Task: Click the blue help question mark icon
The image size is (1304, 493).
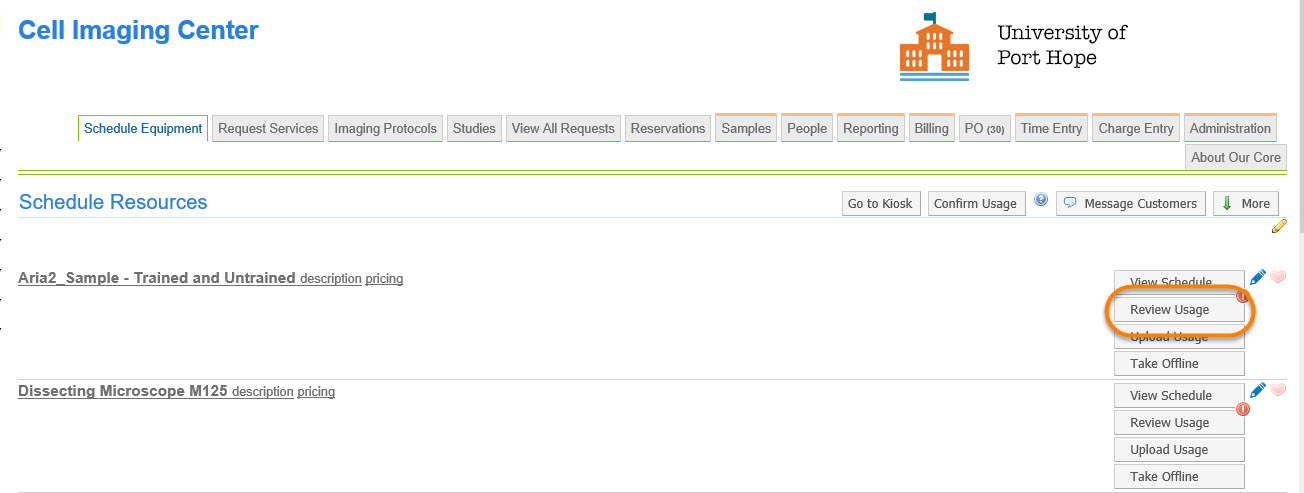Action: tap(1041, 200)
